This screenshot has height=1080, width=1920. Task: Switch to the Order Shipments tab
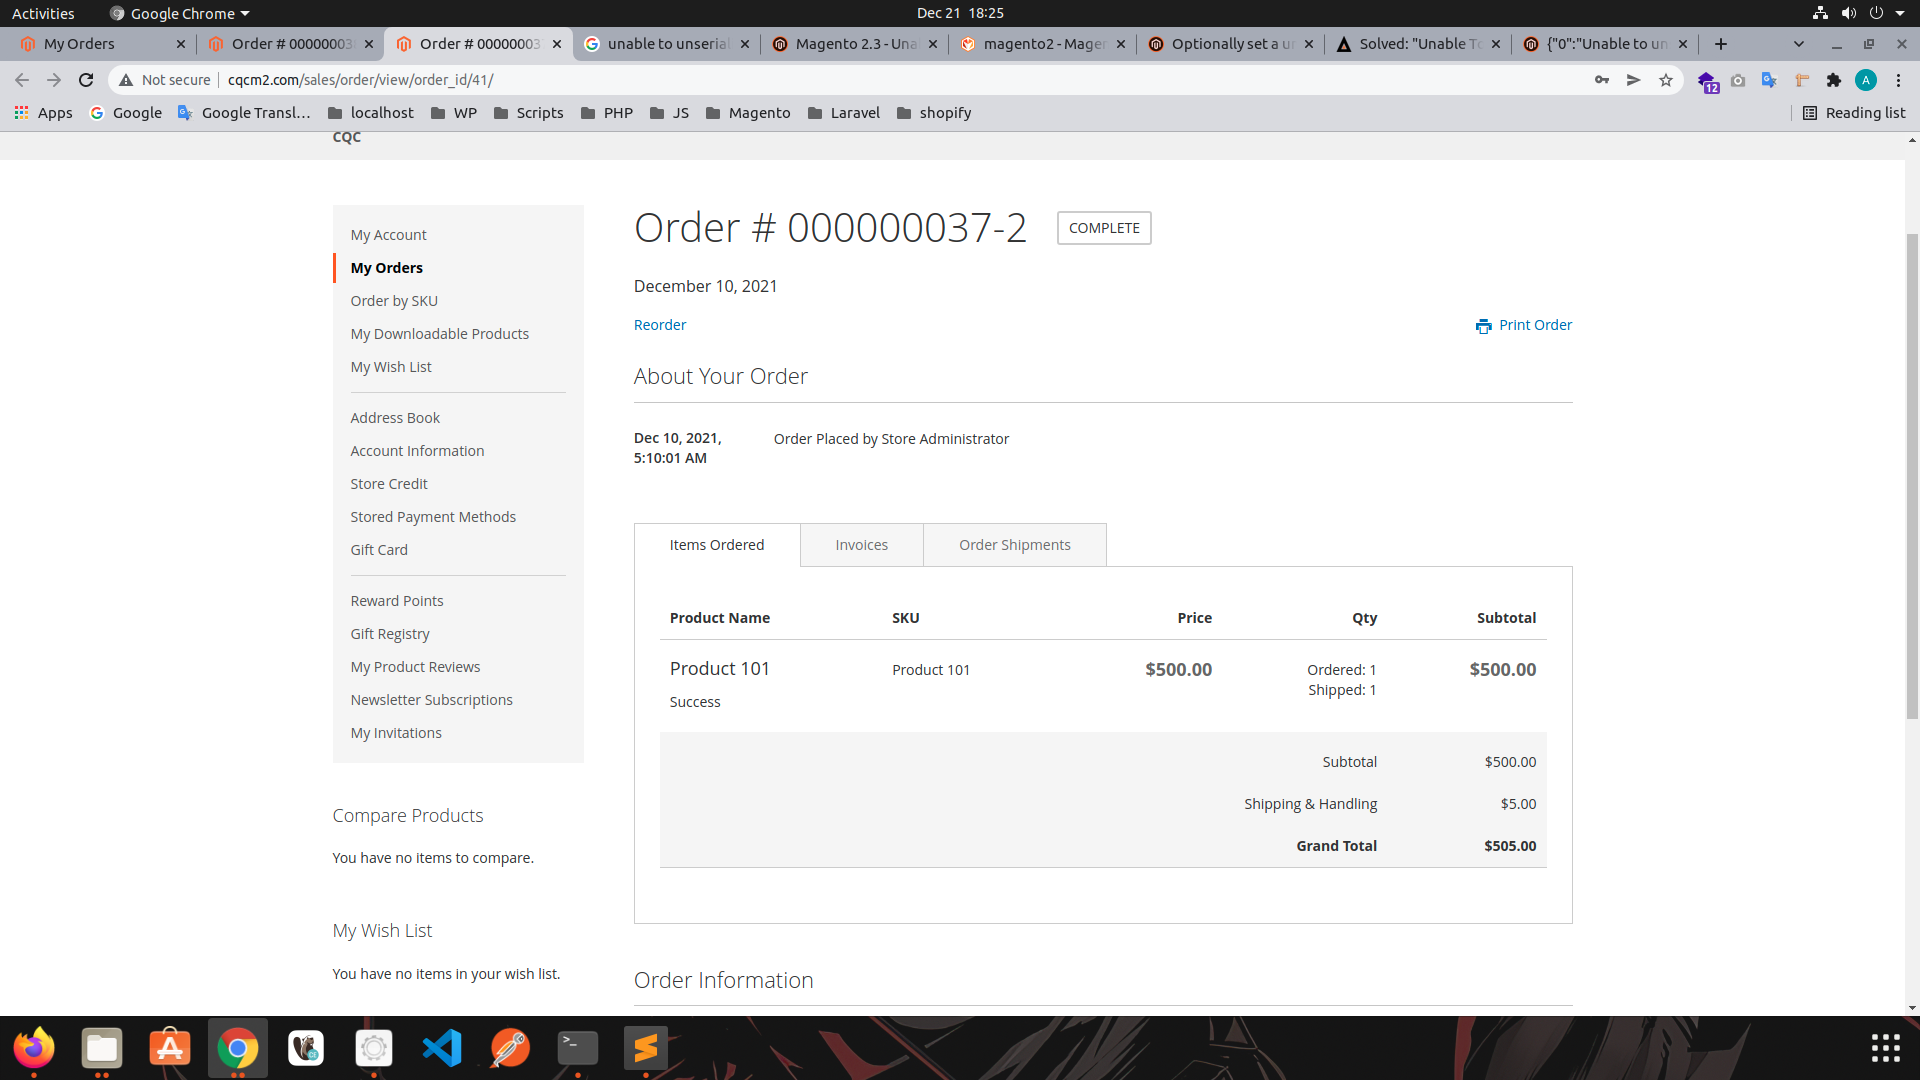click(1014, 545)
